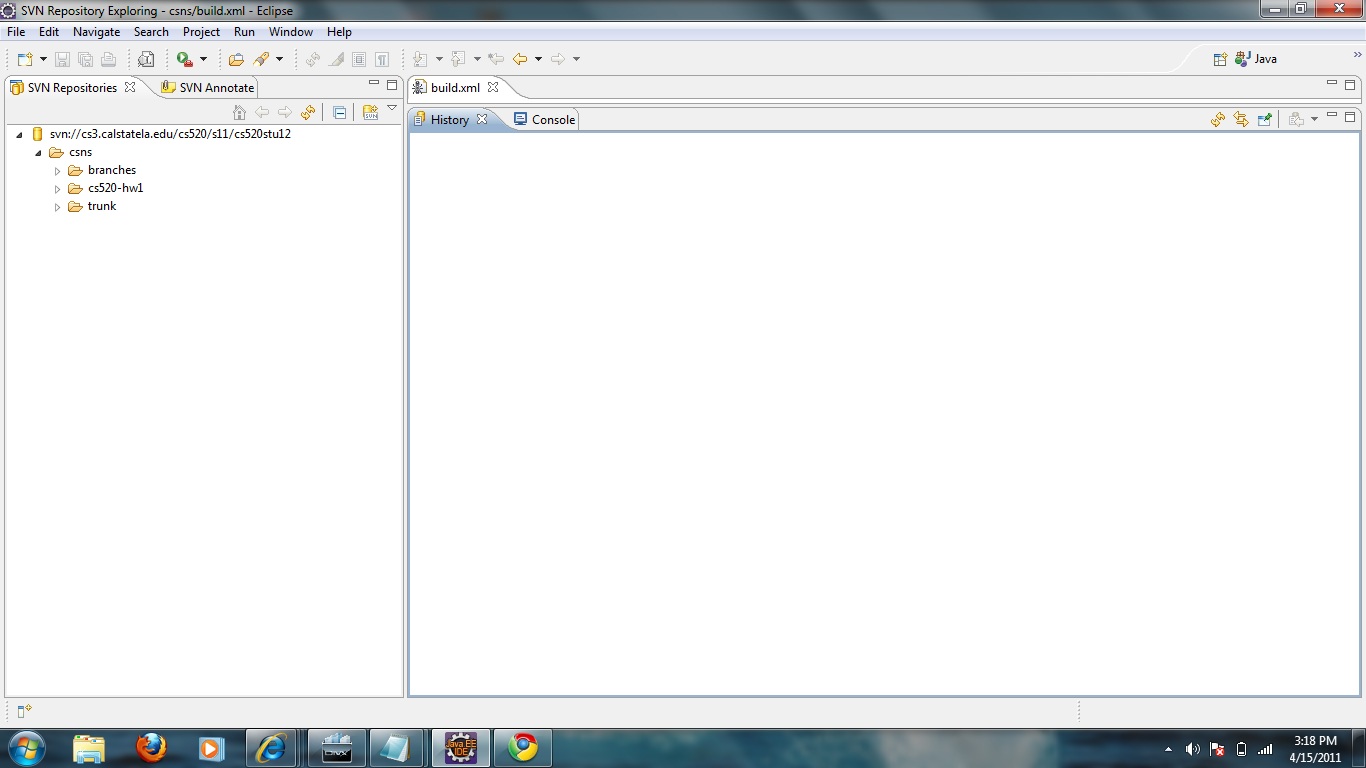Click the New wizard toolbar icon
Viewport: 1366px width, 768px height.
coord(25,59)
